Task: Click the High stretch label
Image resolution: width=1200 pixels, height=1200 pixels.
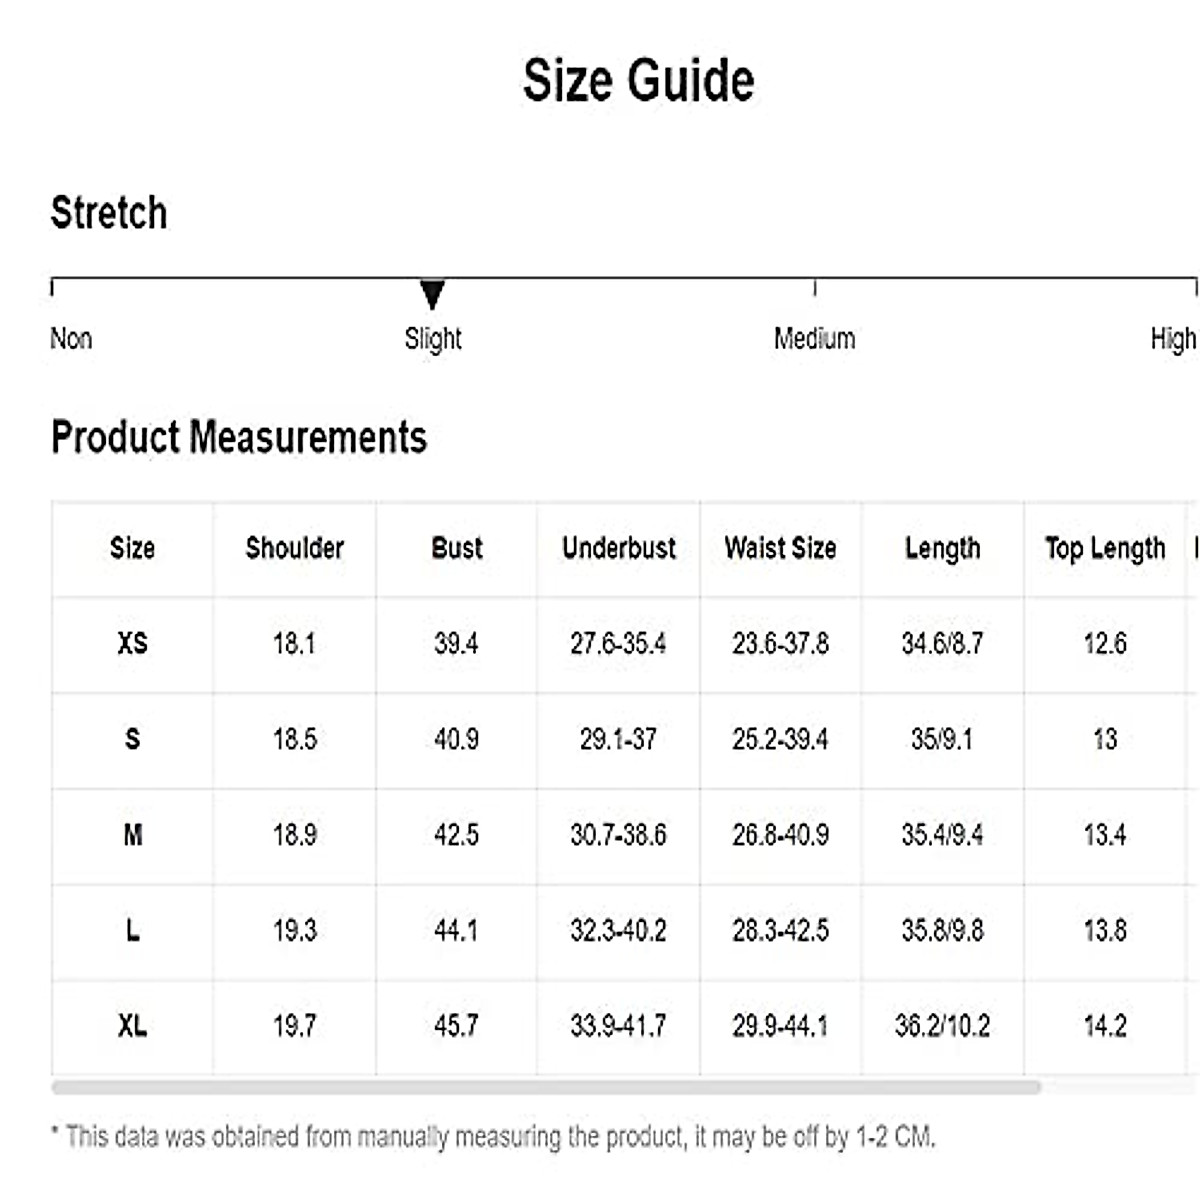Action: point(1172,339)
